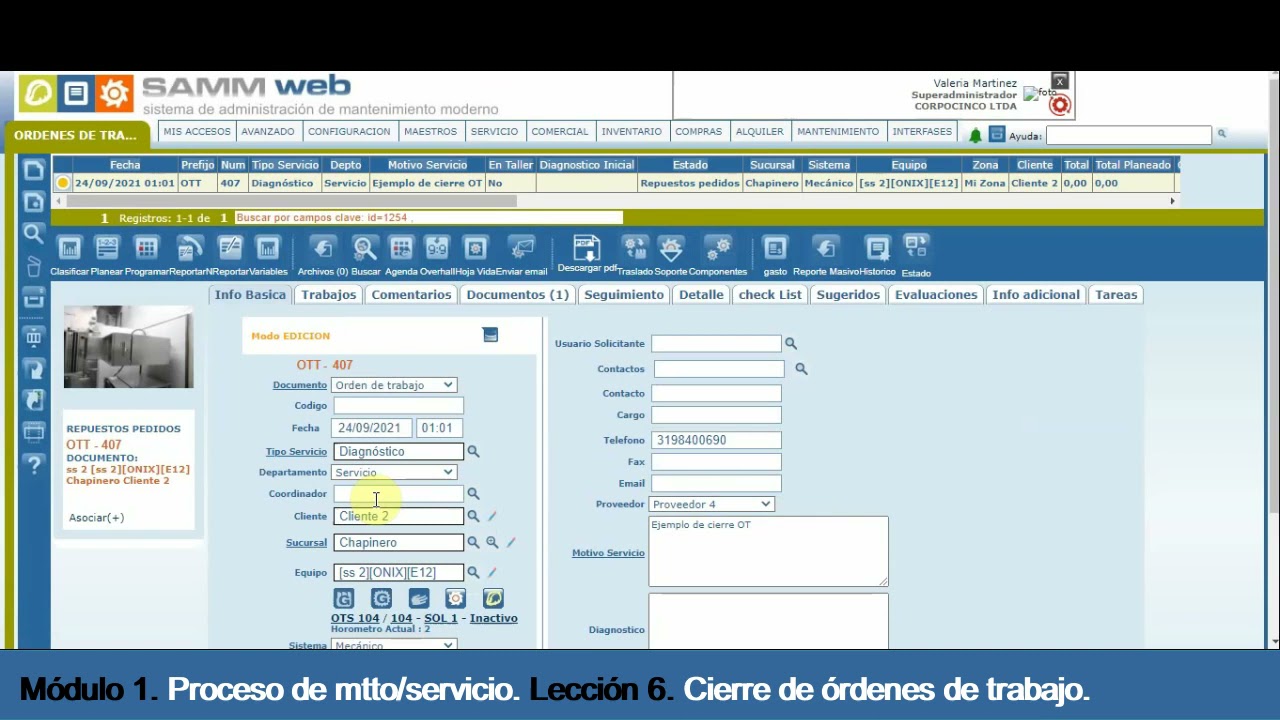Expand the Documento dropdown
Screen dimensions: 1280x720
point(394,385)
